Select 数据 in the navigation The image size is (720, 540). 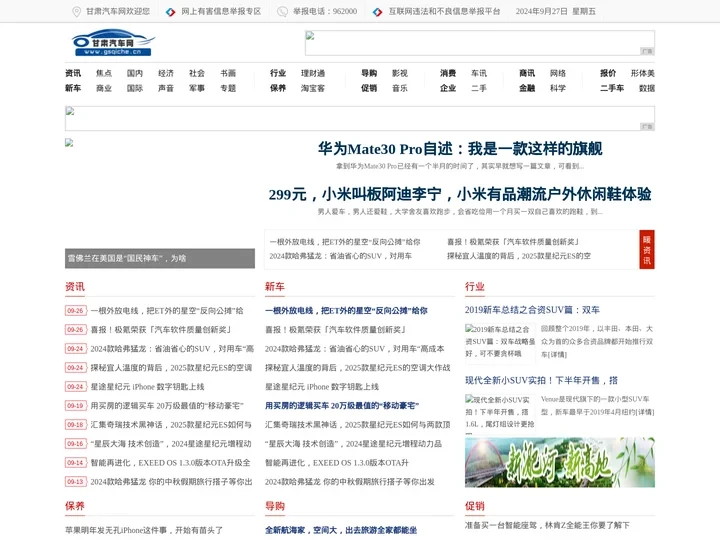coord(647,88)
